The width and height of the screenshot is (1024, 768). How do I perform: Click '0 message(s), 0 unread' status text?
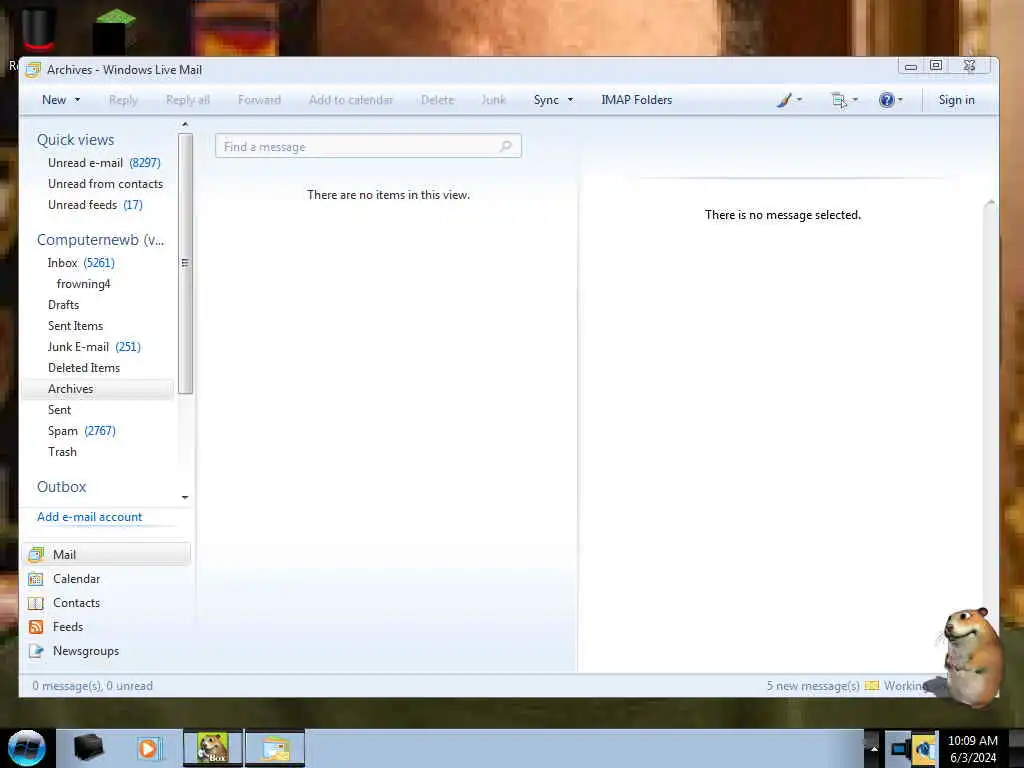pos(92,686)
